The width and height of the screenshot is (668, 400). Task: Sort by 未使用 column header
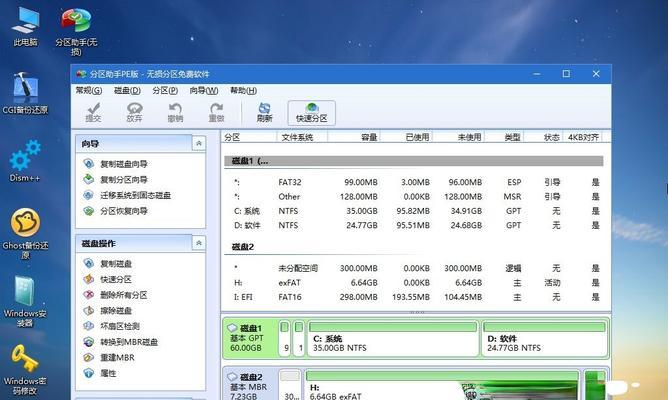458,137
